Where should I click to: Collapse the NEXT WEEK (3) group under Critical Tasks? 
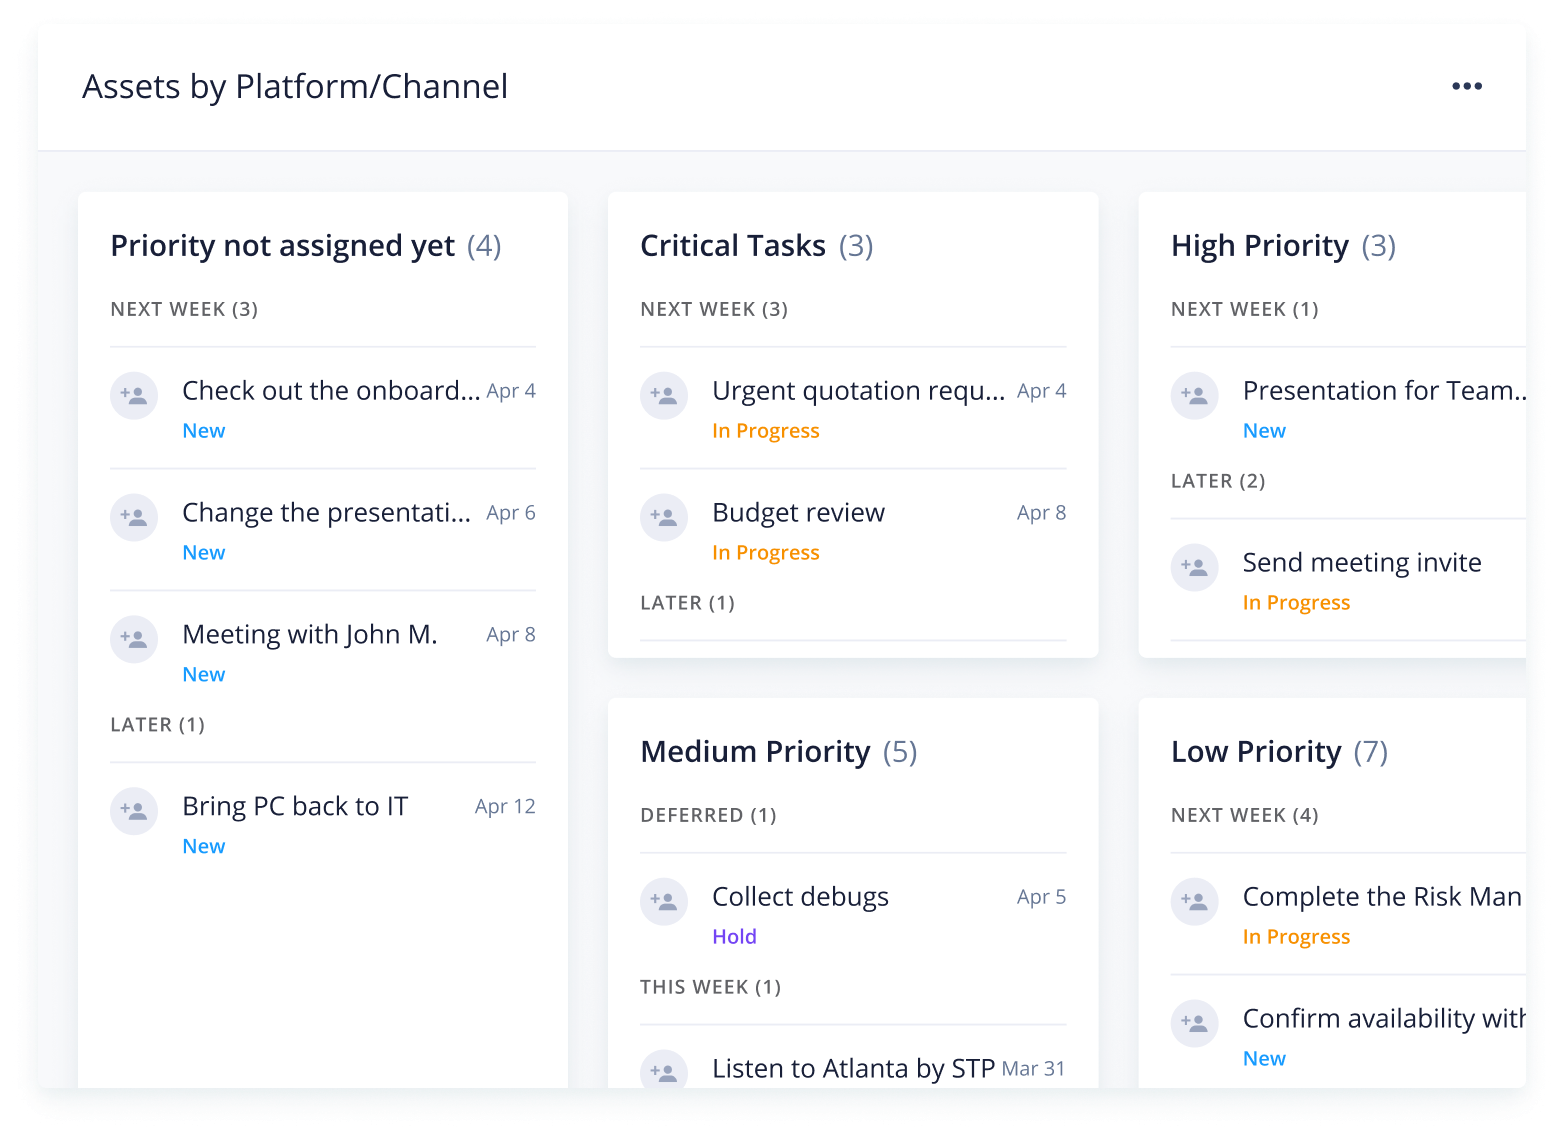tap(714, 310)
